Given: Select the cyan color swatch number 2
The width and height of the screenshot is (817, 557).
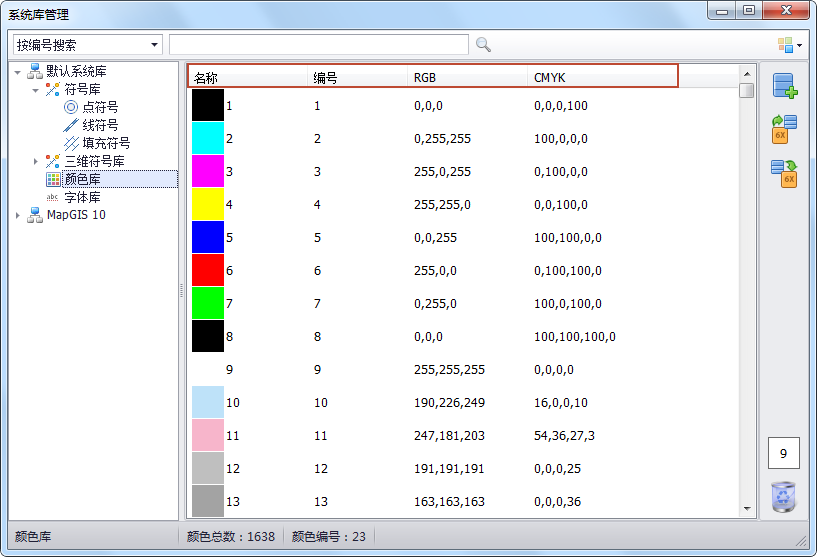Looking at the screenshot, I should (208, 139).
